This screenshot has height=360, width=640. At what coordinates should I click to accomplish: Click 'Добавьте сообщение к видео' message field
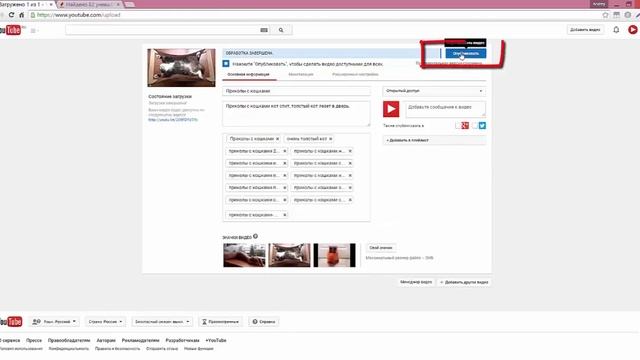[446, 109]
